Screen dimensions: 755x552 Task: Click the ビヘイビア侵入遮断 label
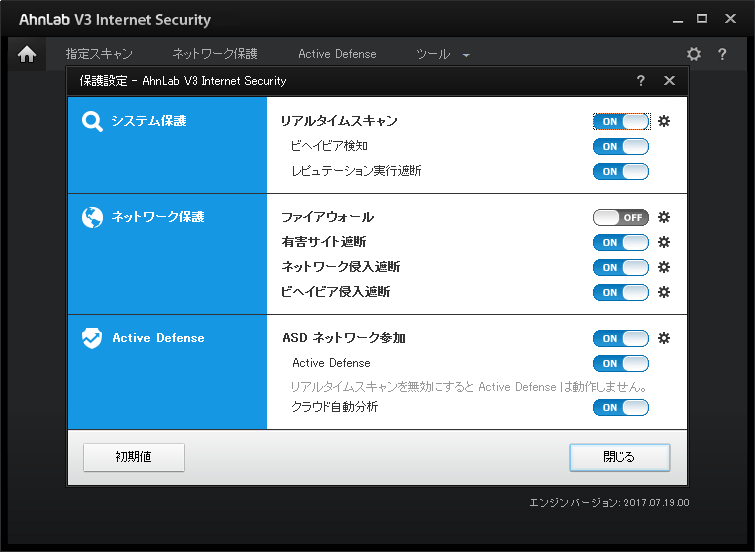336,292
